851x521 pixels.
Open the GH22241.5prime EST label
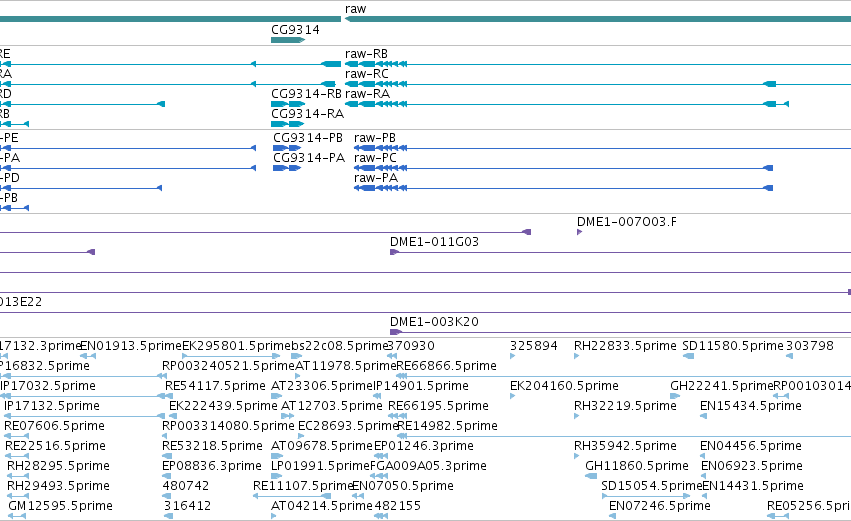[722, 386]
